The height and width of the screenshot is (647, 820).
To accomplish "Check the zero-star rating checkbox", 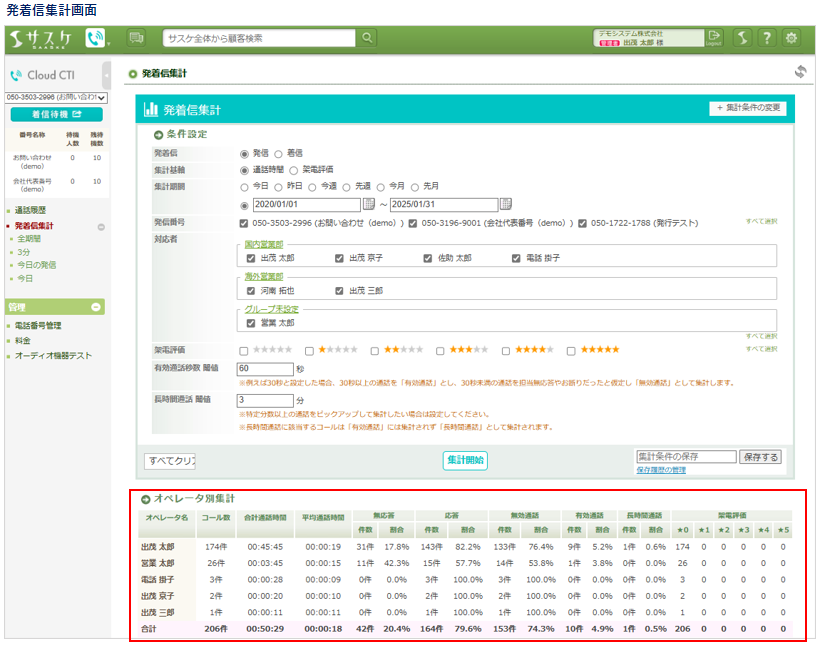I will 244,351.
